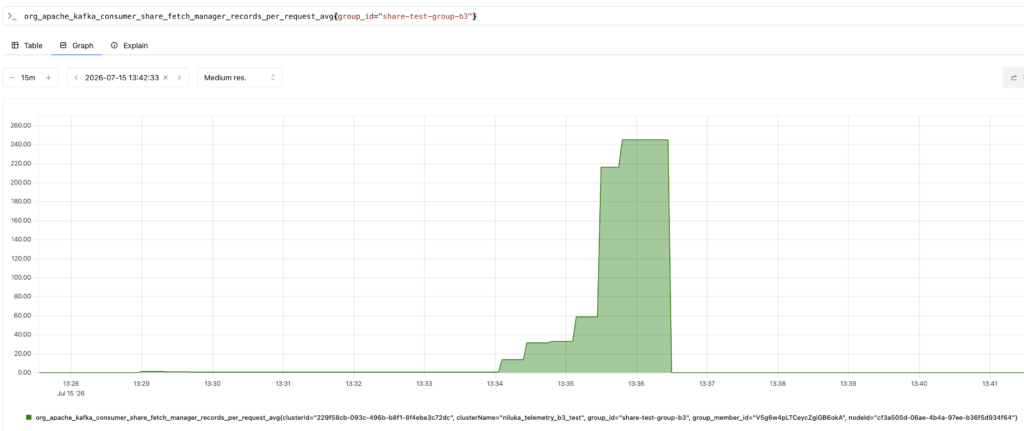Select the Graph tab
This screenshot has width=1024, height=431.
click(x=76, y=46)
